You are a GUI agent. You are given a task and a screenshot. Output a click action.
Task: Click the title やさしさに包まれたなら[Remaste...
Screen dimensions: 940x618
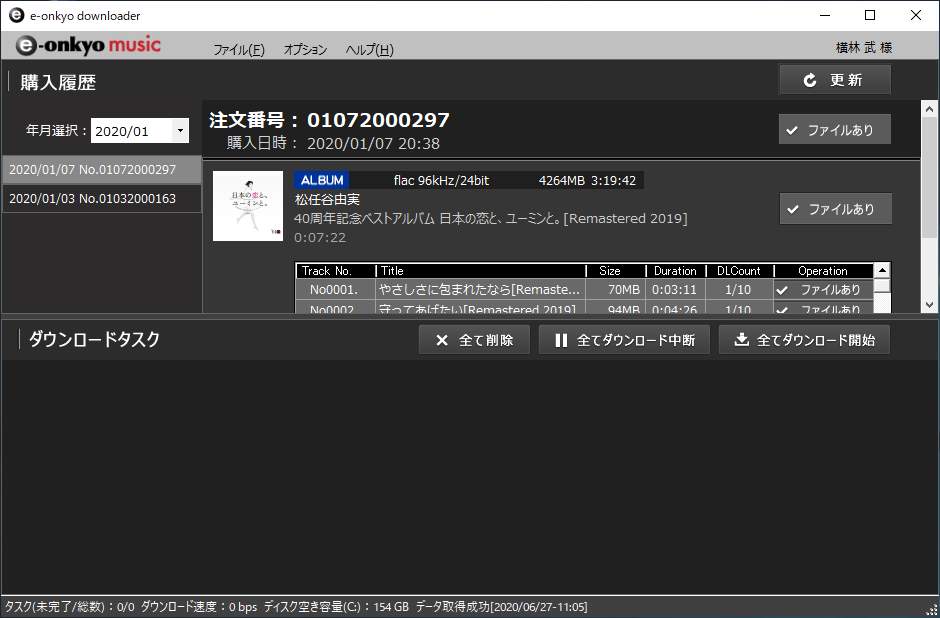point(480,290)
